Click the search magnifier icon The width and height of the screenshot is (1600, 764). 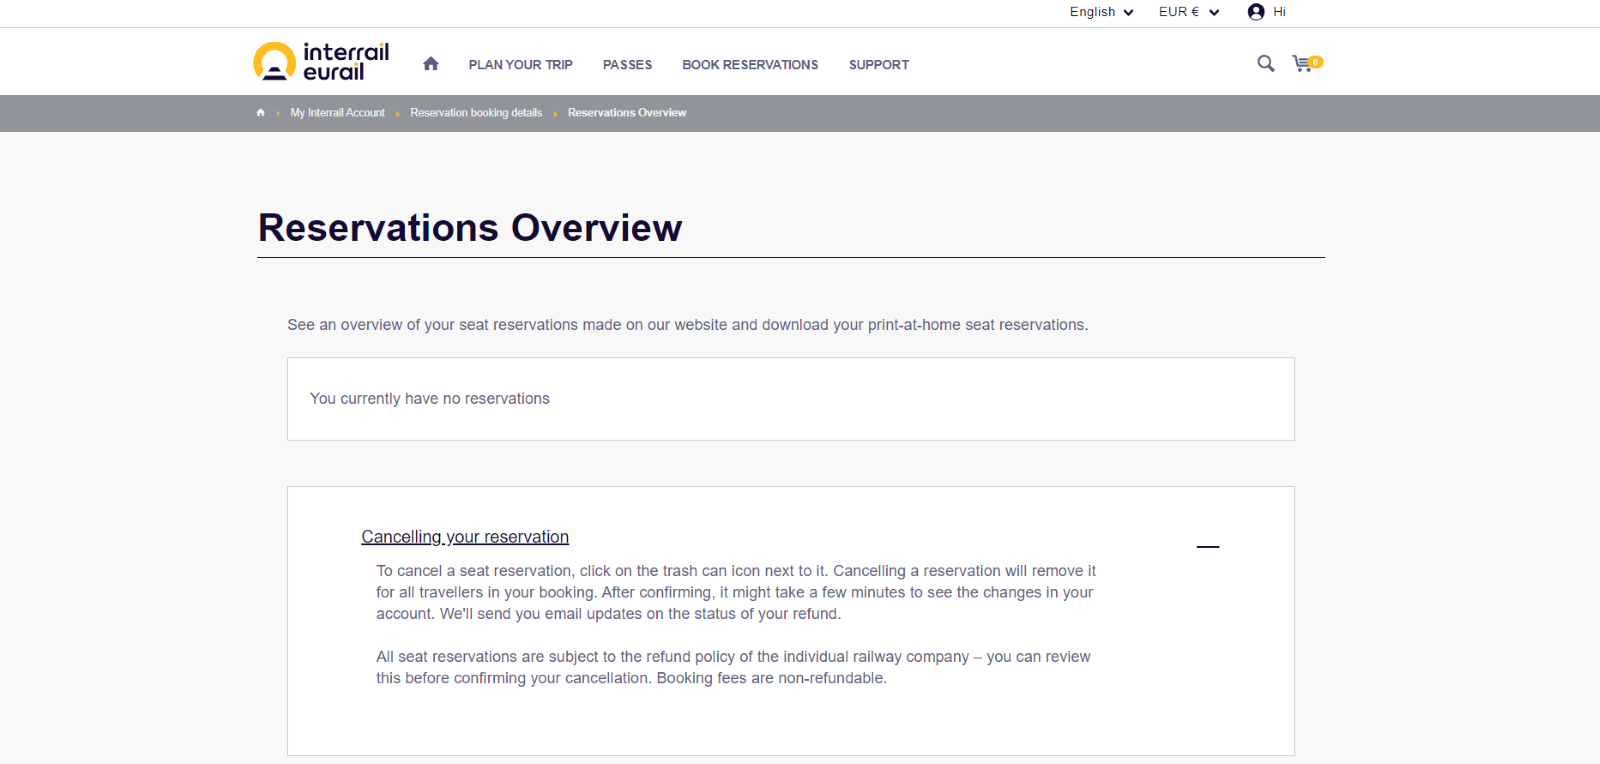pos(1265,64)
